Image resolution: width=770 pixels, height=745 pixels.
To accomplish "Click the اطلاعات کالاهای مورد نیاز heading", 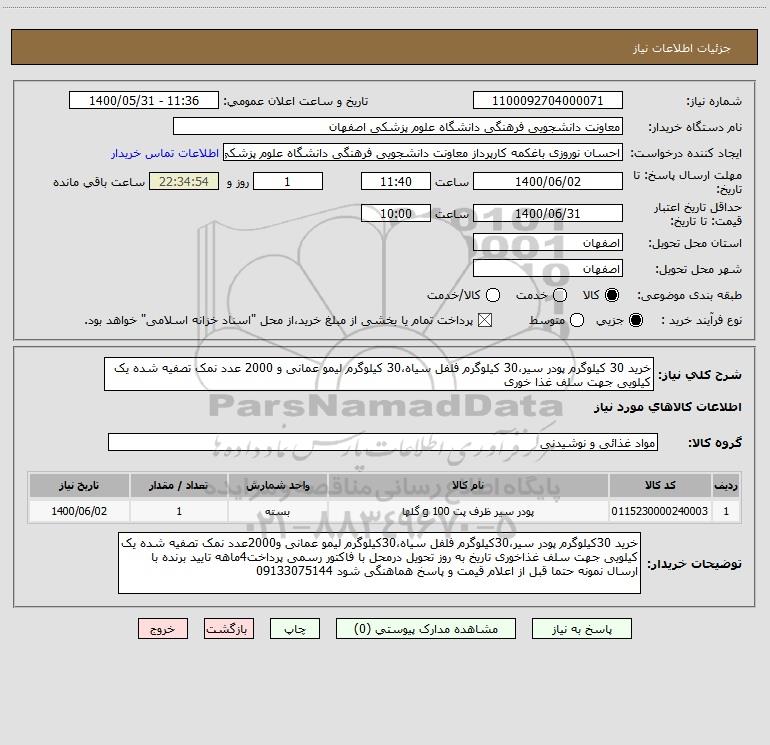I will tap(667, 407).
